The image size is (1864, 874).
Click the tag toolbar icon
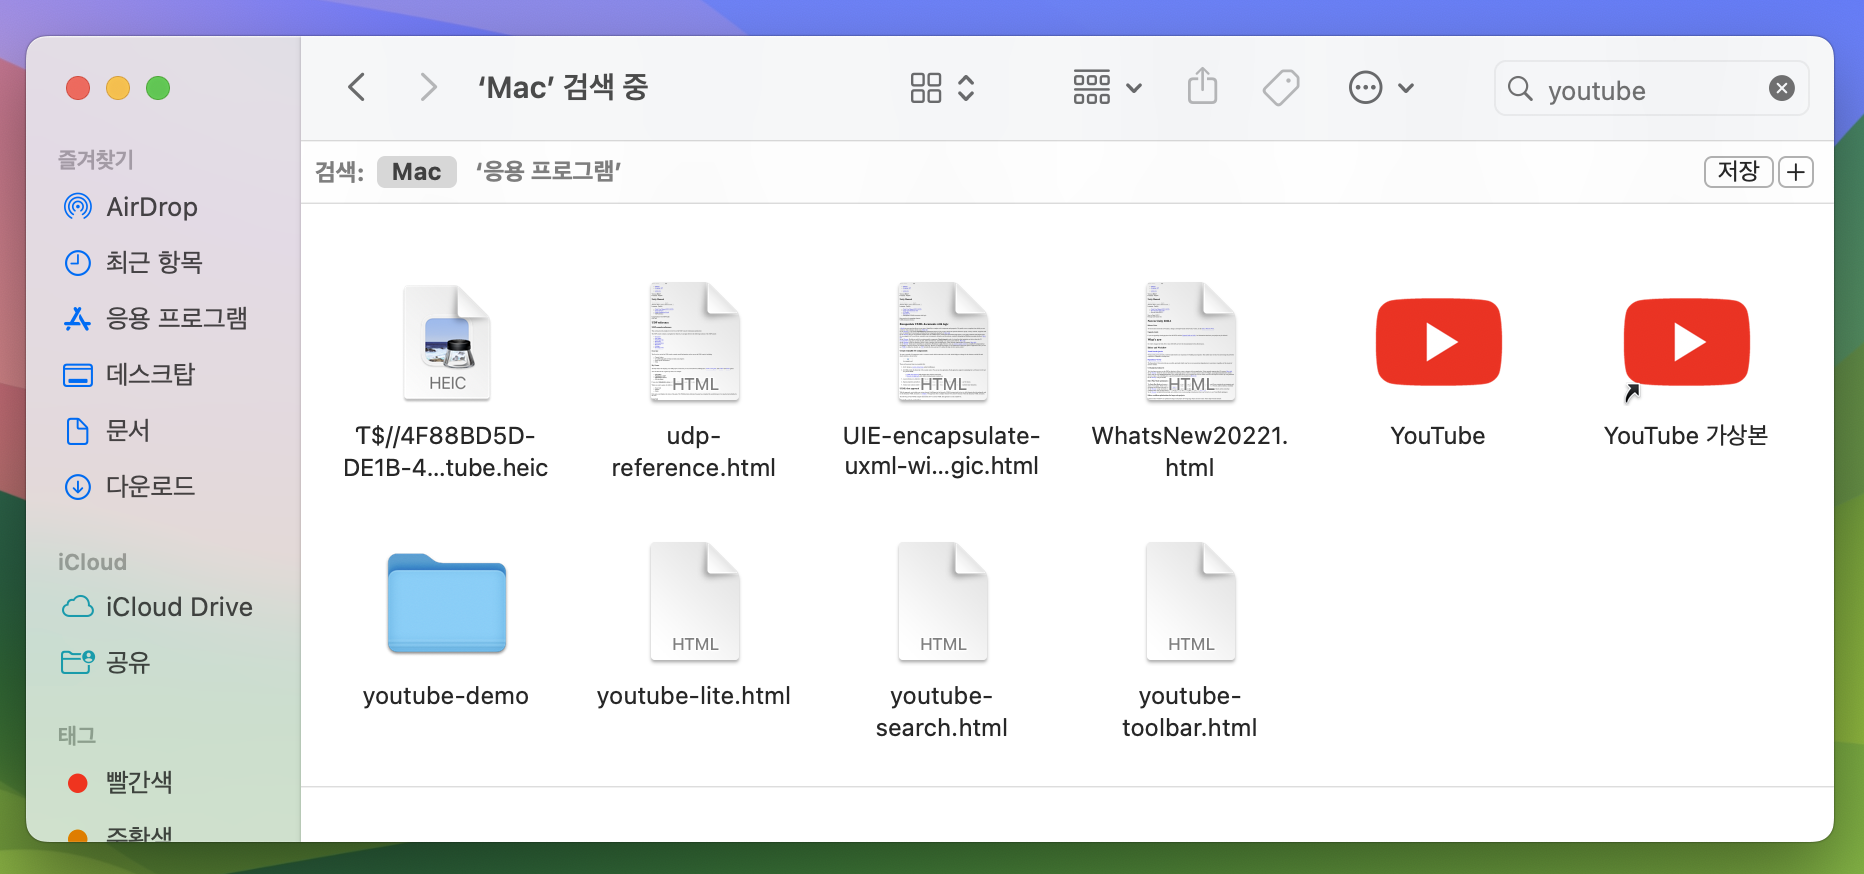click(1281, 88)
